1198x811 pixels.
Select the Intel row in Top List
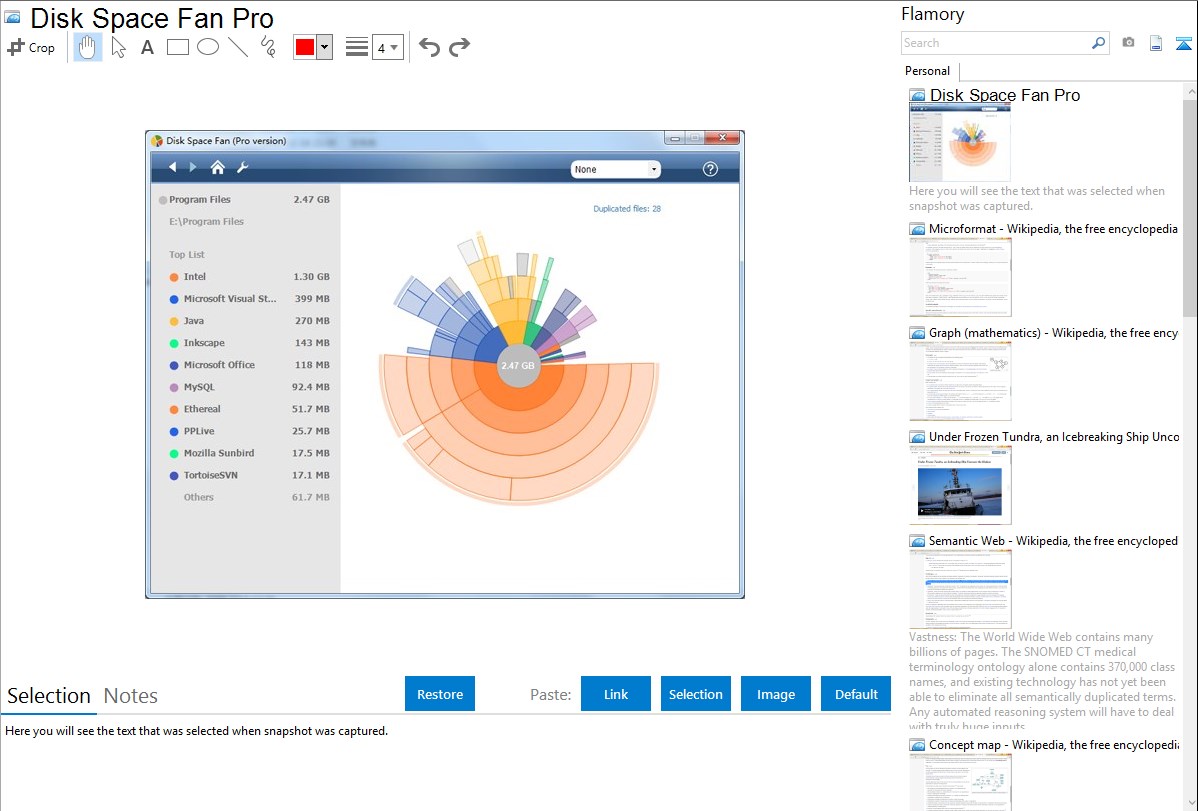[249, 277]
